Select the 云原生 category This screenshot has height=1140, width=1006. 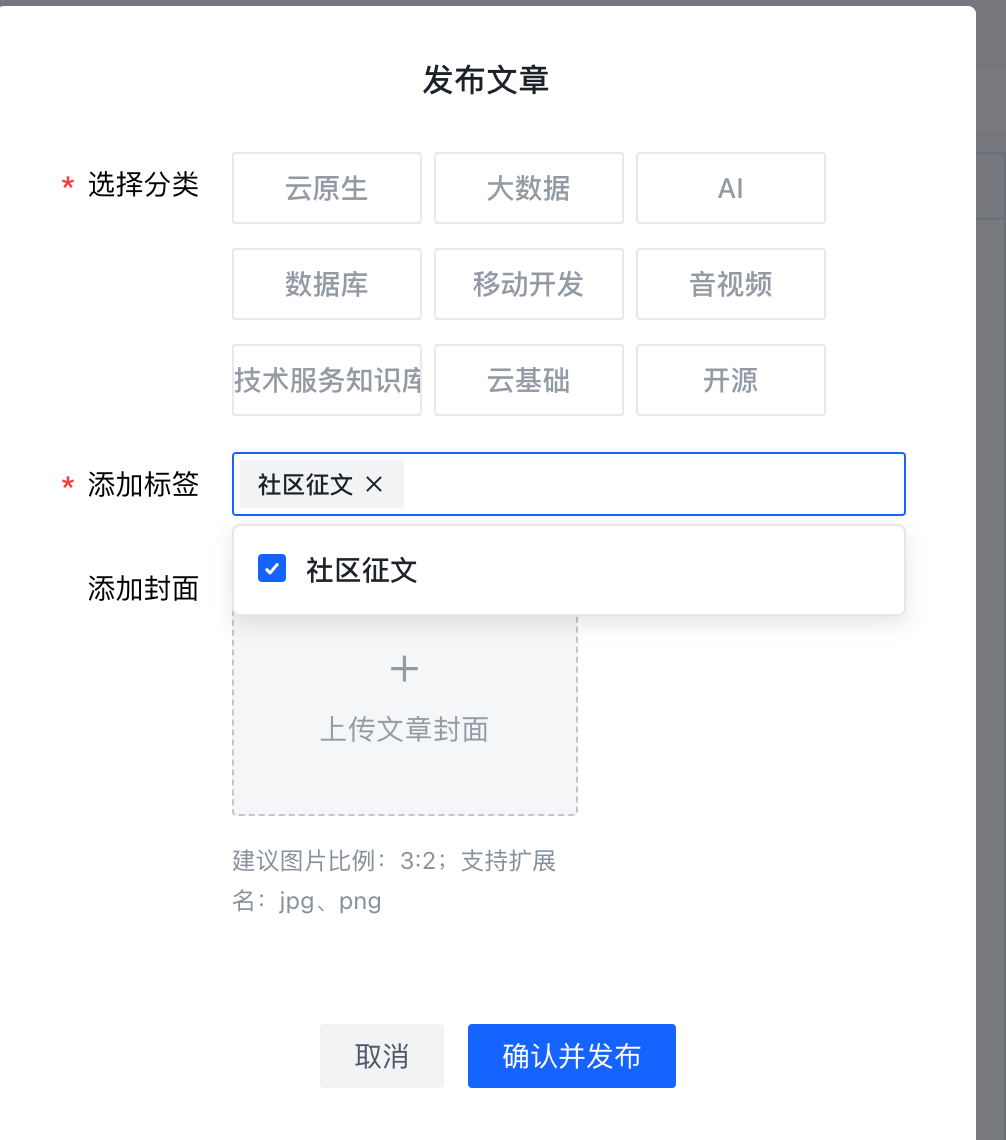(327, 188)
